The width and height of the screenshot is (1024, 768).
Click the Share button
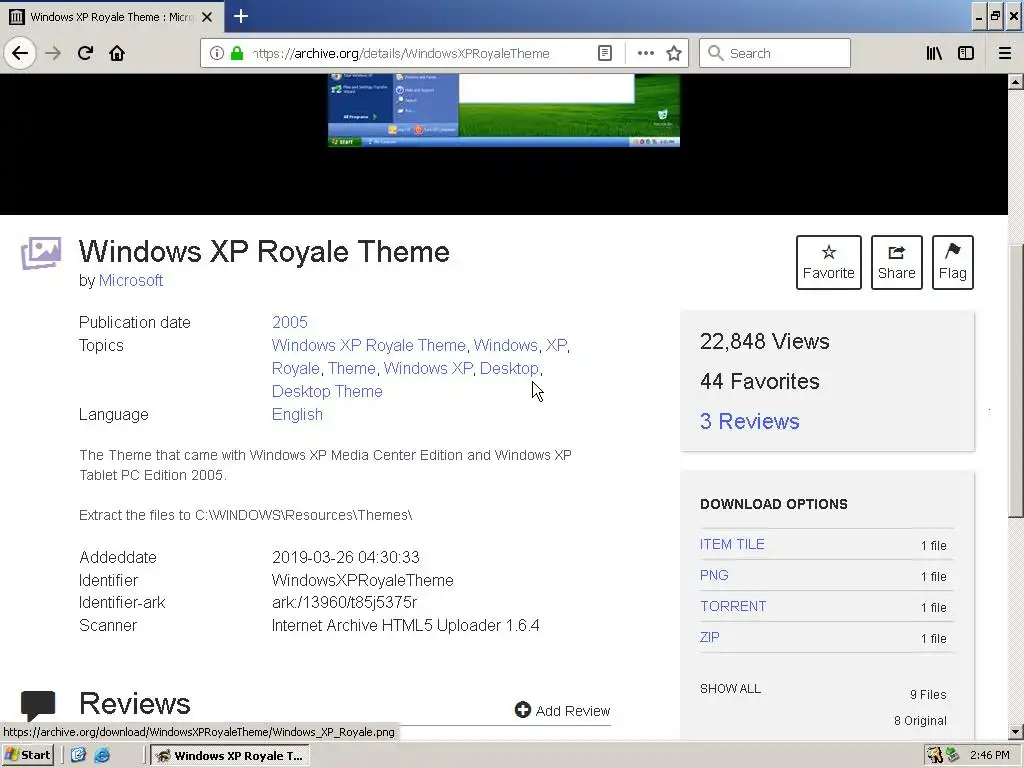click(896, 262)
